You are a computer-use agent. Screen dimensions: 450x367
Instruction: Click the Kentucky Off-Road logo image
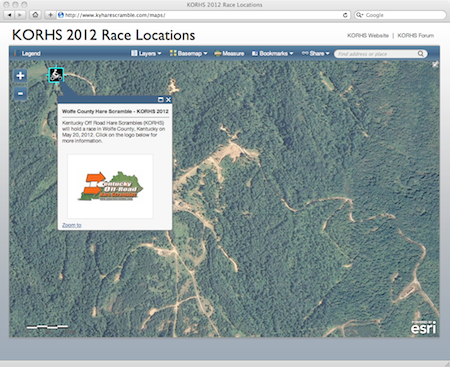point(110,186)
